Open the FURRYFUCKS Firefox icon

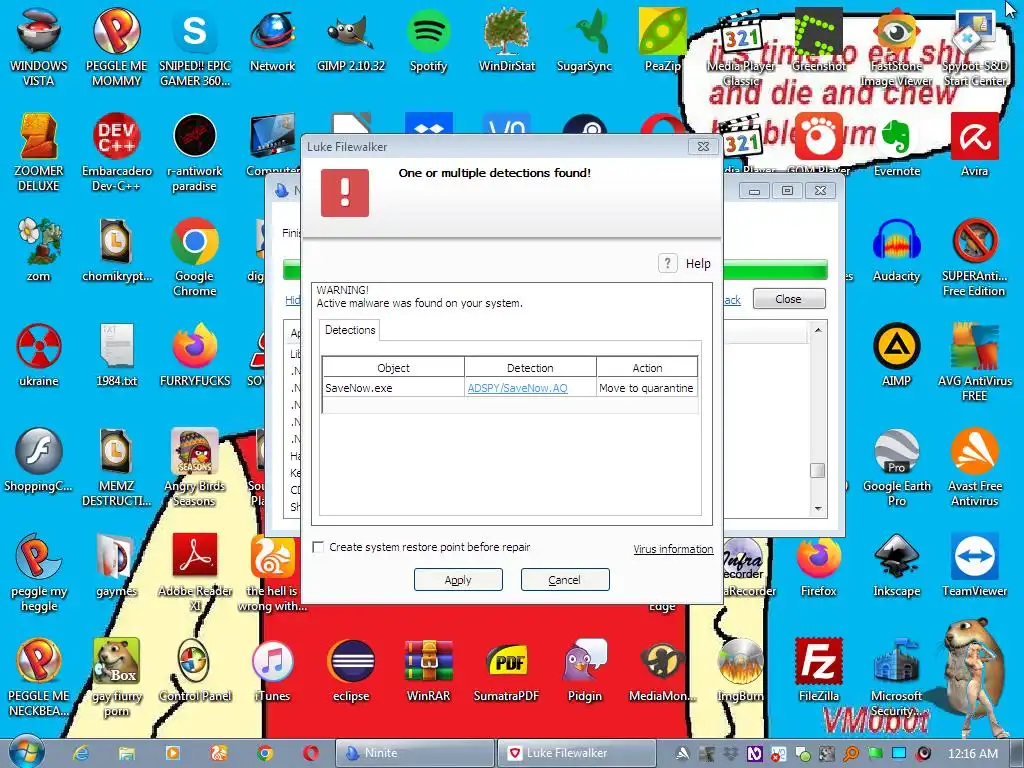click(x=195, y=356)
